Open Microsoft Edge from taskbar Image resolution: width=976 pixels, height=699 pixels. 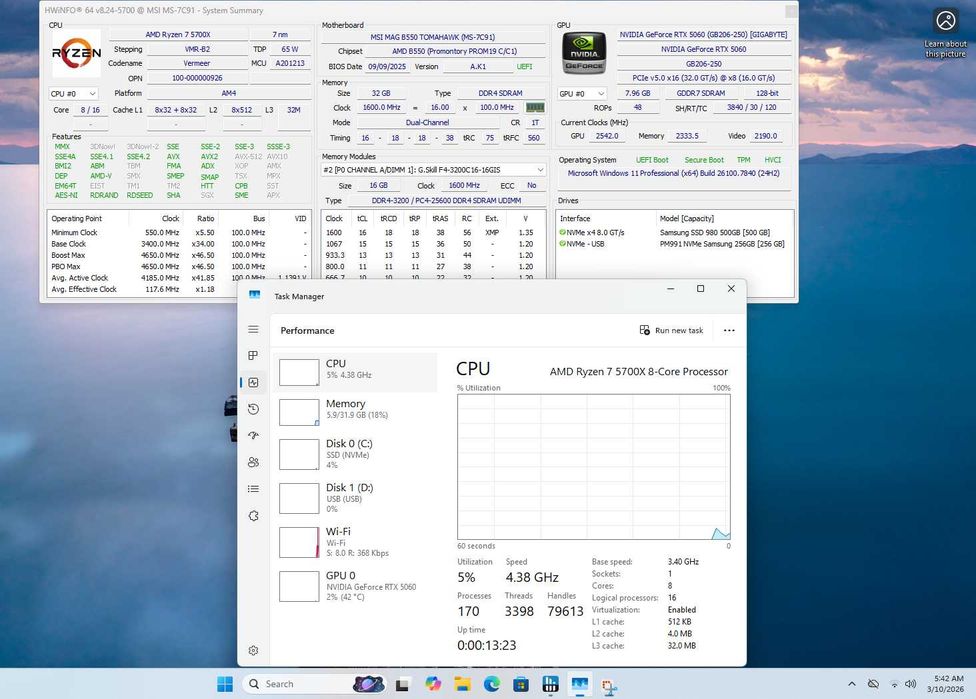click(x=492, y=684)
